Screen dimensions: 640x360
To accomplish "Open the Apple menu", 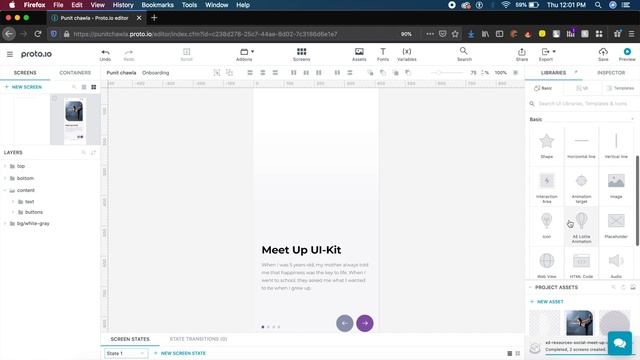I will [12, 5].
